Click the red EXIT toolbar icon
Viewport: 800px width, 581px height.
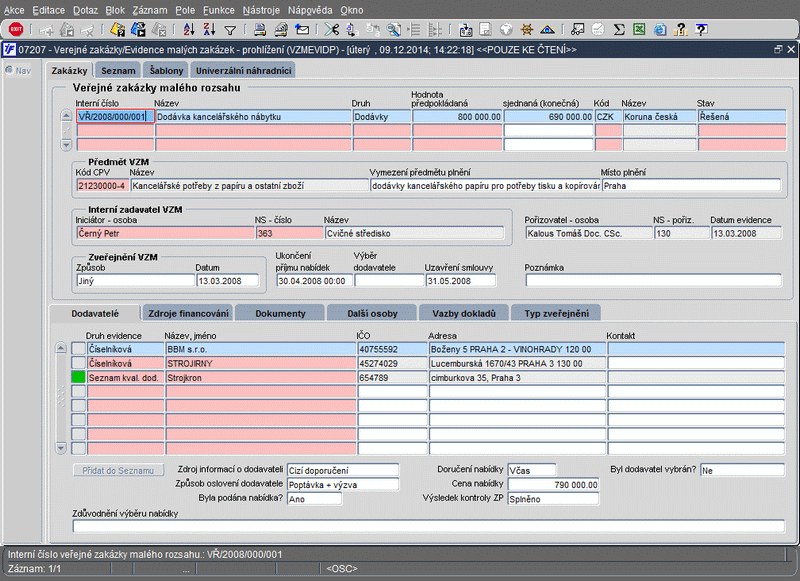[x=16, y=29]
